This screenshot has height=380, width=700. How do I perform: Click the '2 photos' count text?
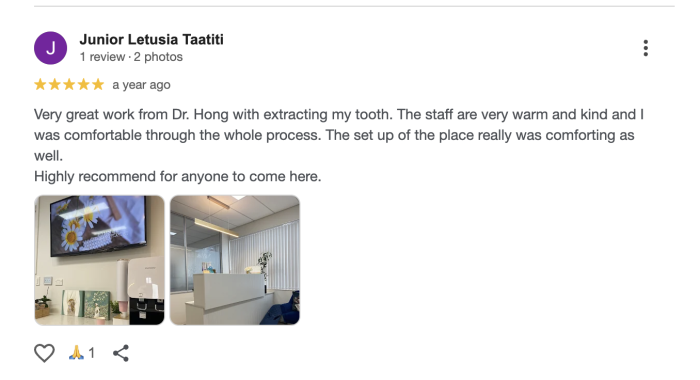[158, 57]
